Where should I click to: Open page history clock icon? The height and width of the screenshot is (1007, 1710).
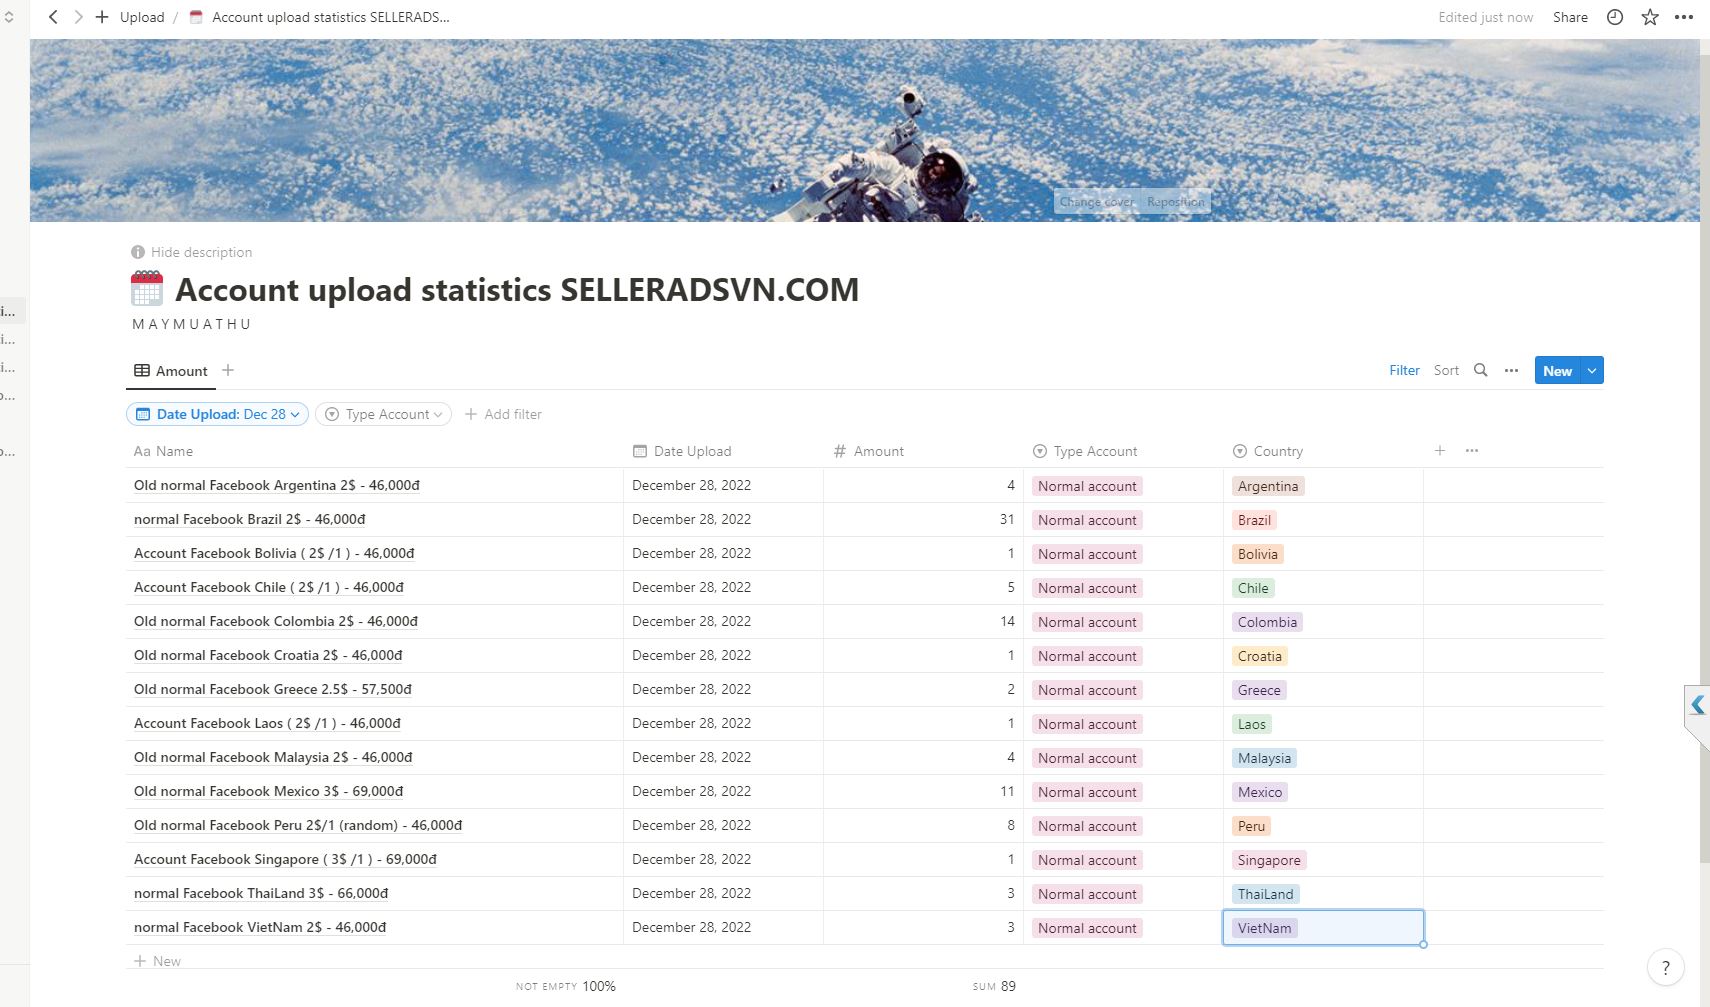pyautogui.click(x=1615, y=17)
